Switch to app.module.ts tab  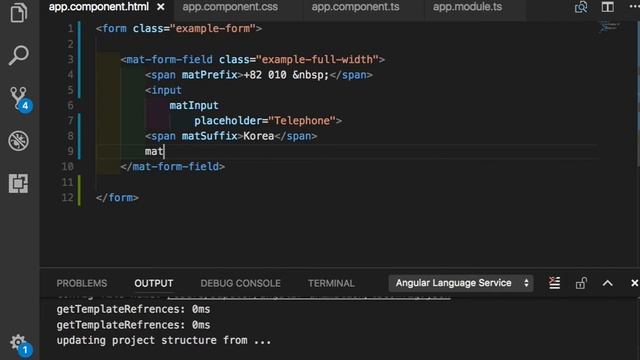(467, 7)
